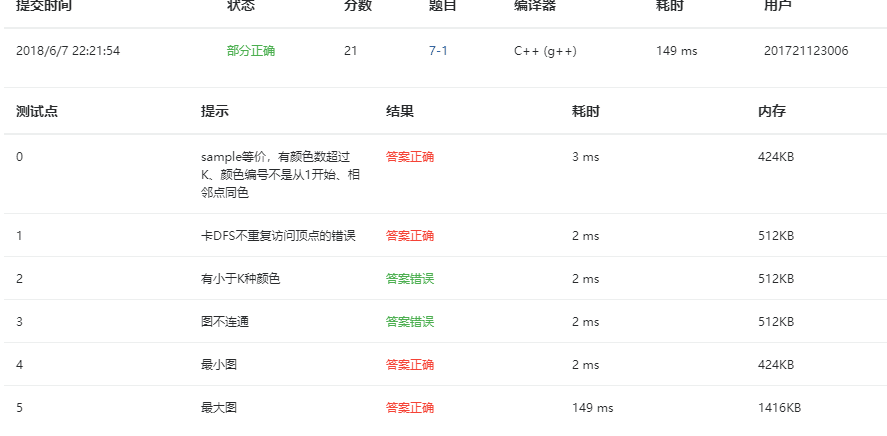Click the 内存 column header
The image size is (887, 436).
772,111
